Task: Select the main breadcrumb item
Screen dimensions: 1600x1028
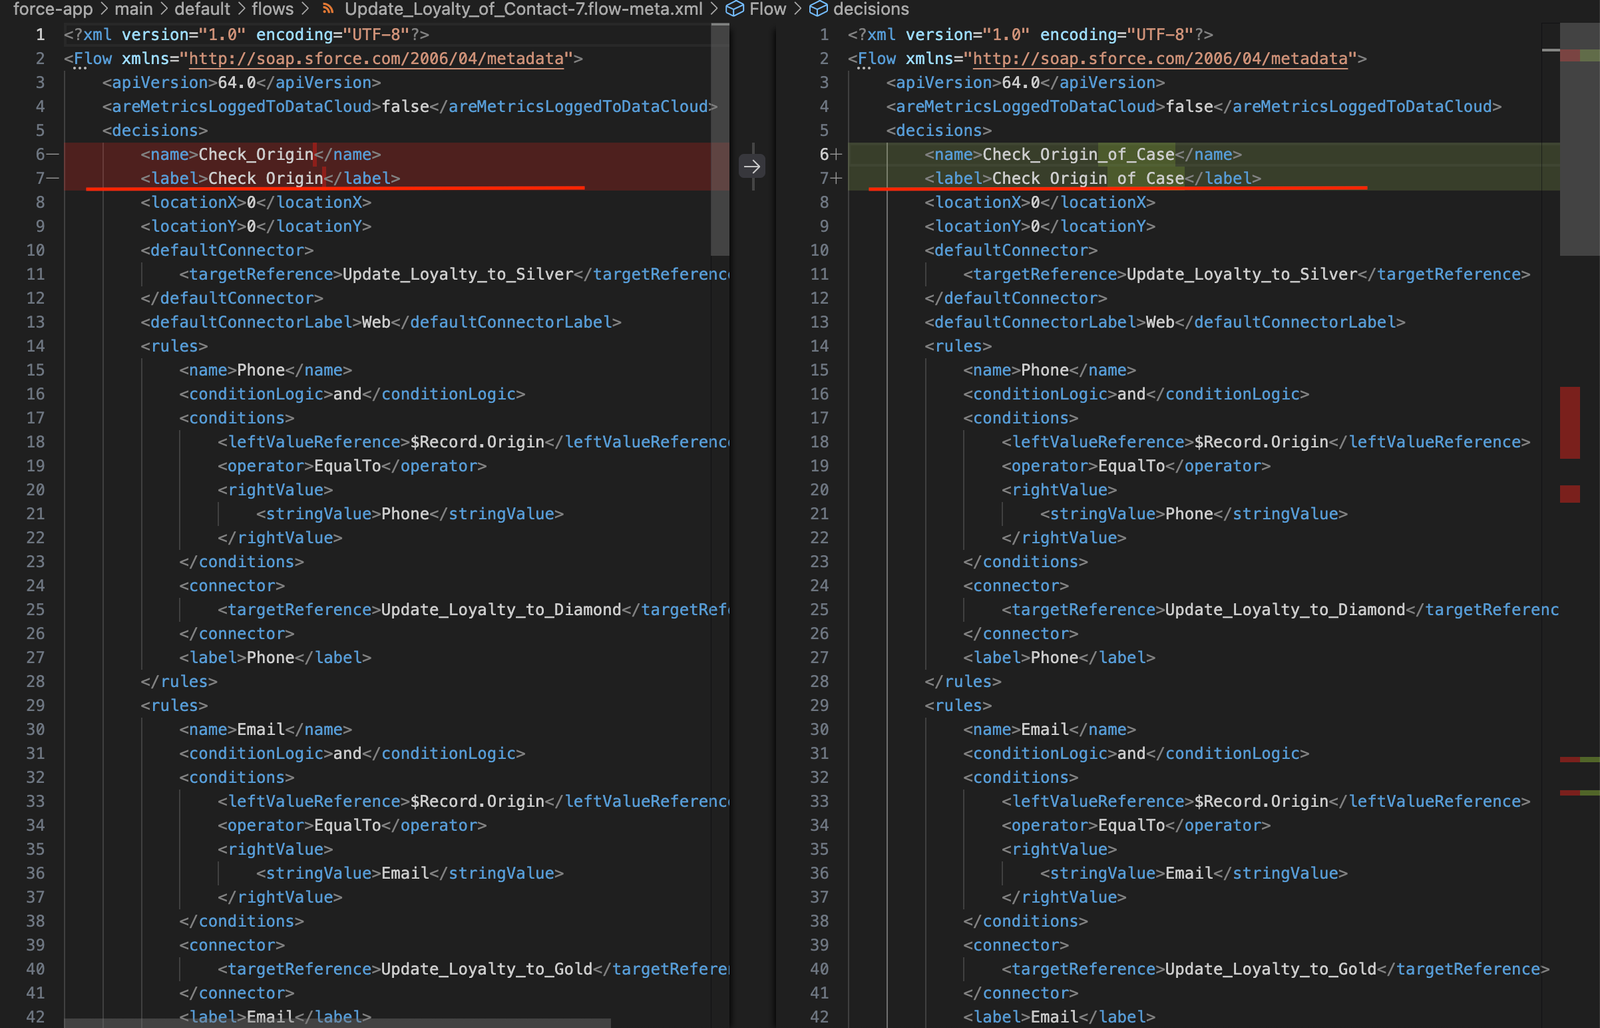Action: (133, 9)
